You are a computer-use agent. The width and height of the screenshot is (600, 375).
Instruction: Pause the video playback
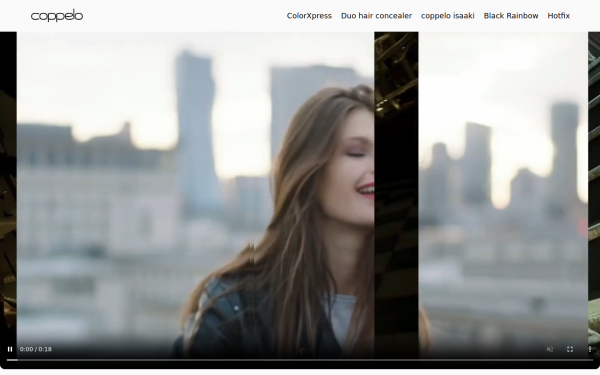10,349
